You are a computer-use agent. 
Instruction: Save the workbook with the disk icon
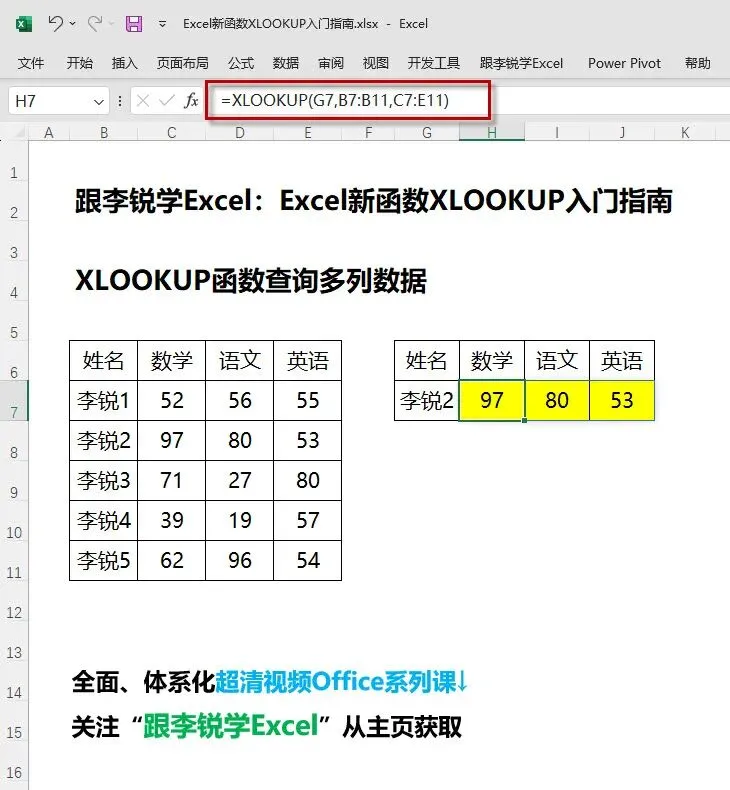[x=134, y=24]
